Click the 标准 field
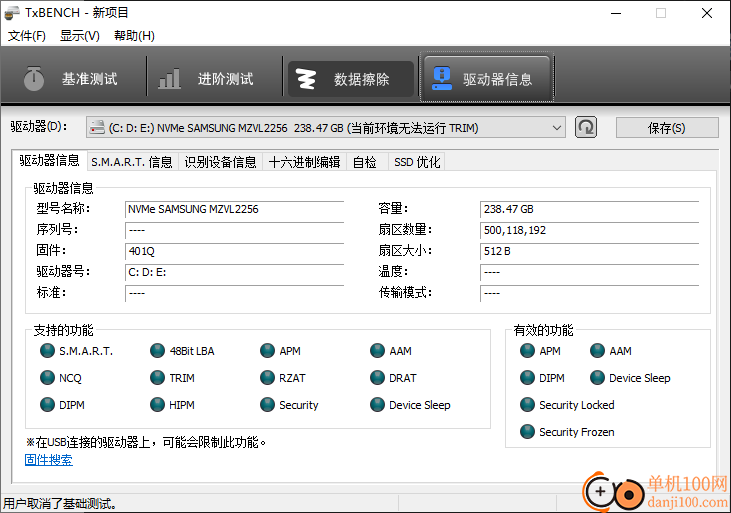This screenshot has height=513, width=731. tap(234, 293)
